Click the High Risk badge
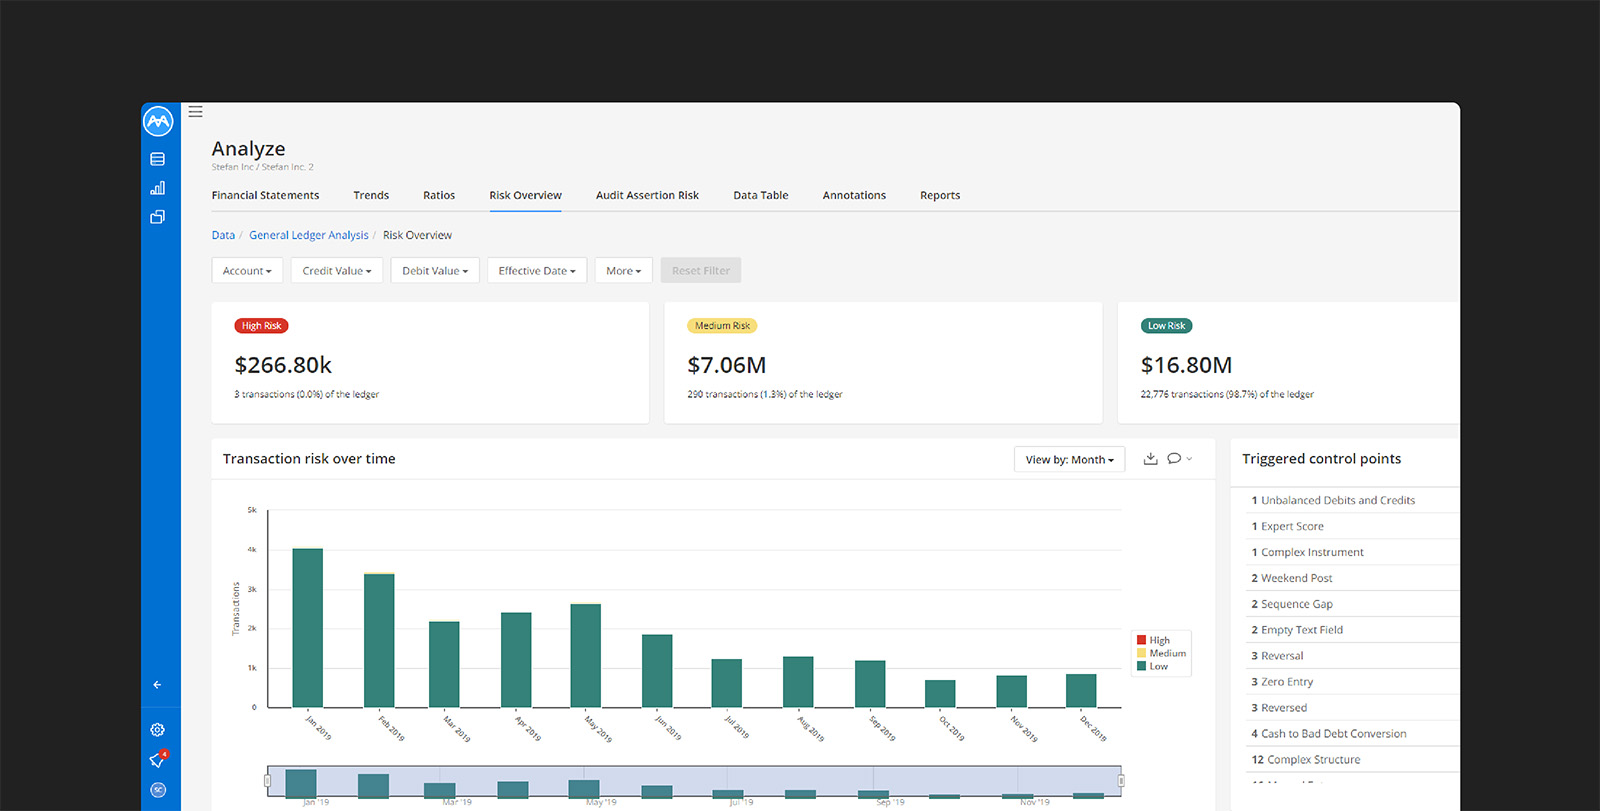Image resolution: width=1600 pixels, height=811 pixels. 262,326
